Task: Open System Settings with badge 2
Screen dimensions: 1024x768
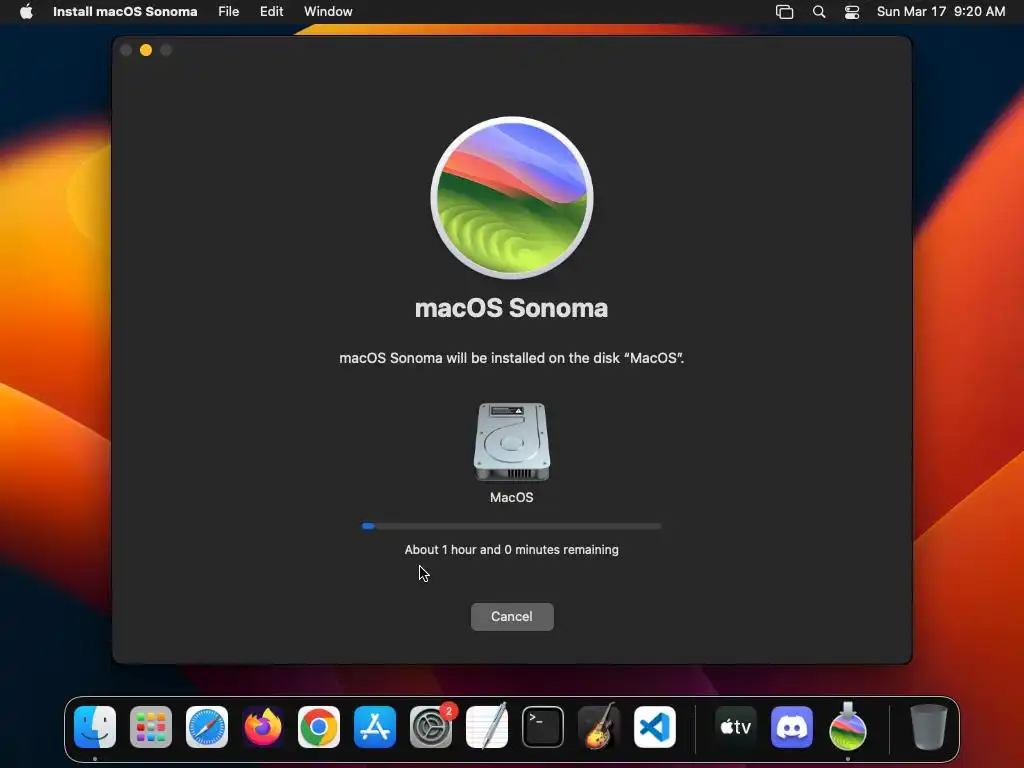Action: click(x=431, y=727)
